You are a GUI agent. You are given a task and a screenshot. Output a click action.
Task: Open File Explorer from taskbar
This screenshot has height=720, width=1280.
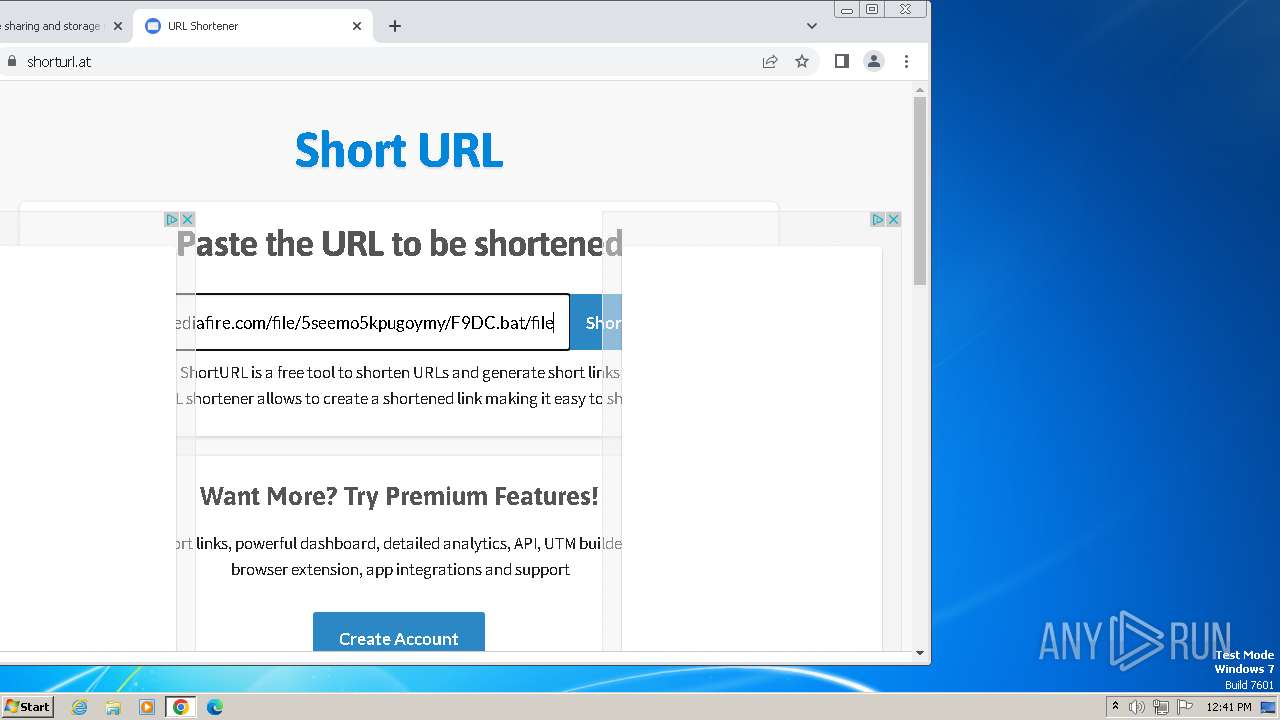coord(113,707)
